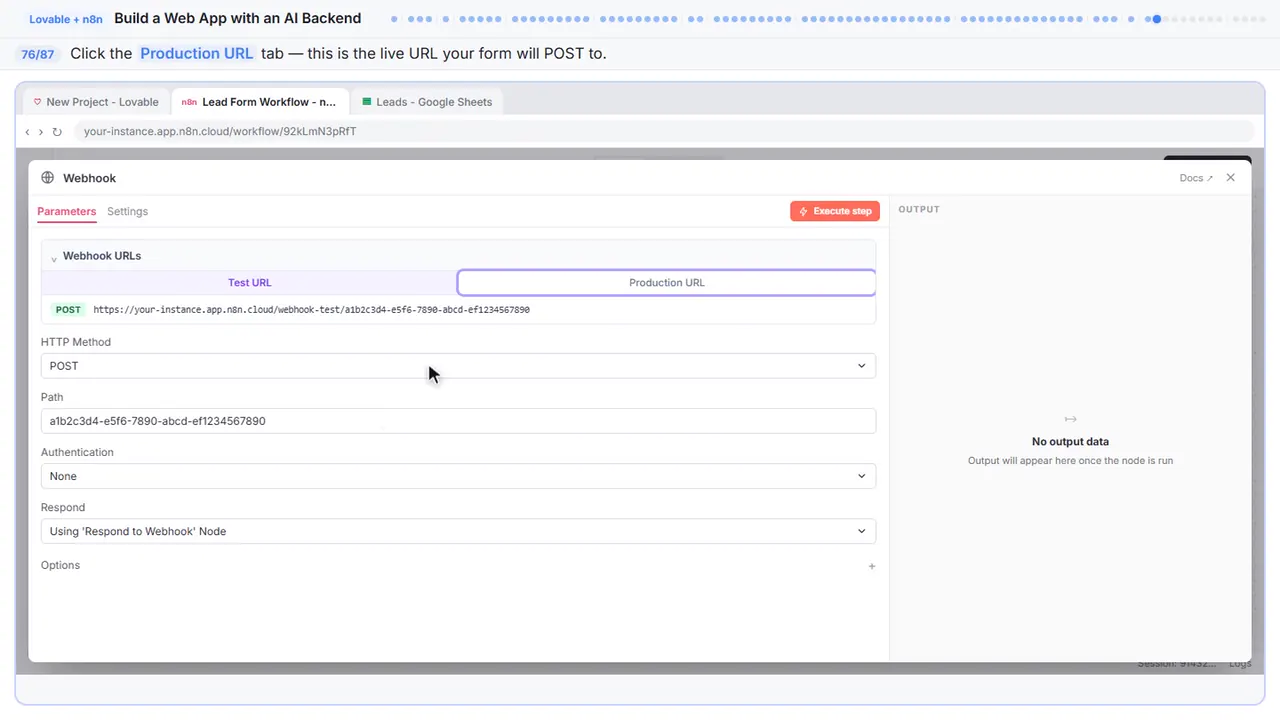Switch to the Leads - Google Sheets browser tab

point(428,102)
